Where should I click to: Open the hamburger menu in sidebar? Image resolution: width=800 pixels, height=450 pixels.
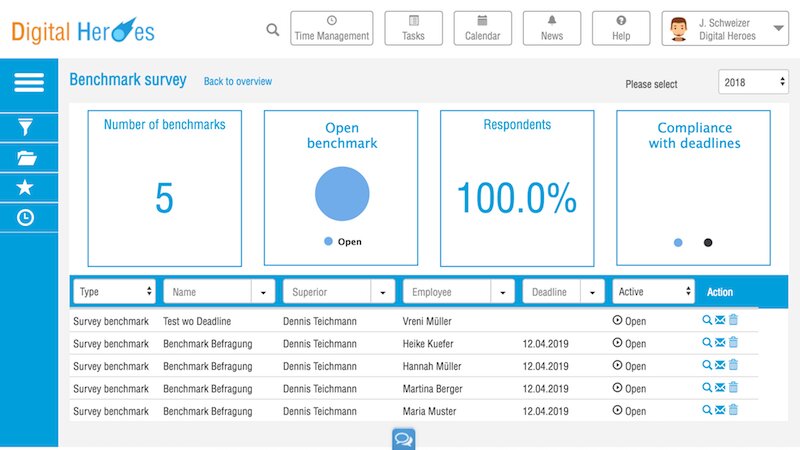click(28, 83)
